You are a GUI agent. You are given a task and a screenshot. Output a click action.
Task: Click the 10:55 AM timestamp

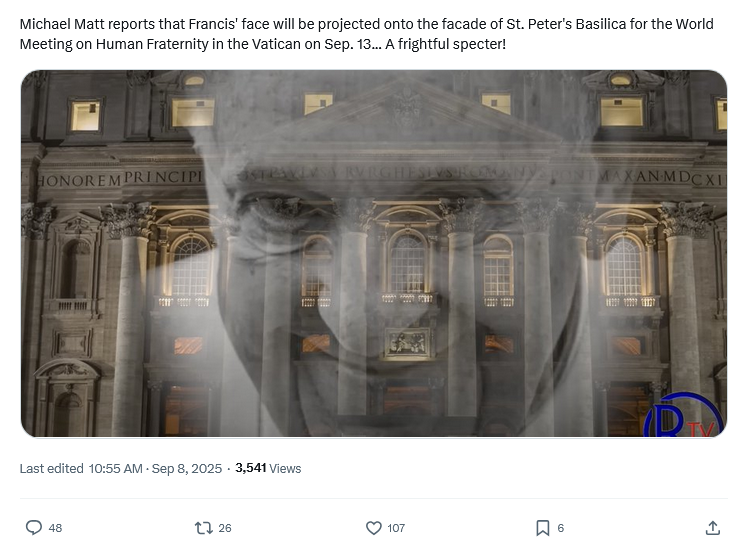click(x=115, y=468)
